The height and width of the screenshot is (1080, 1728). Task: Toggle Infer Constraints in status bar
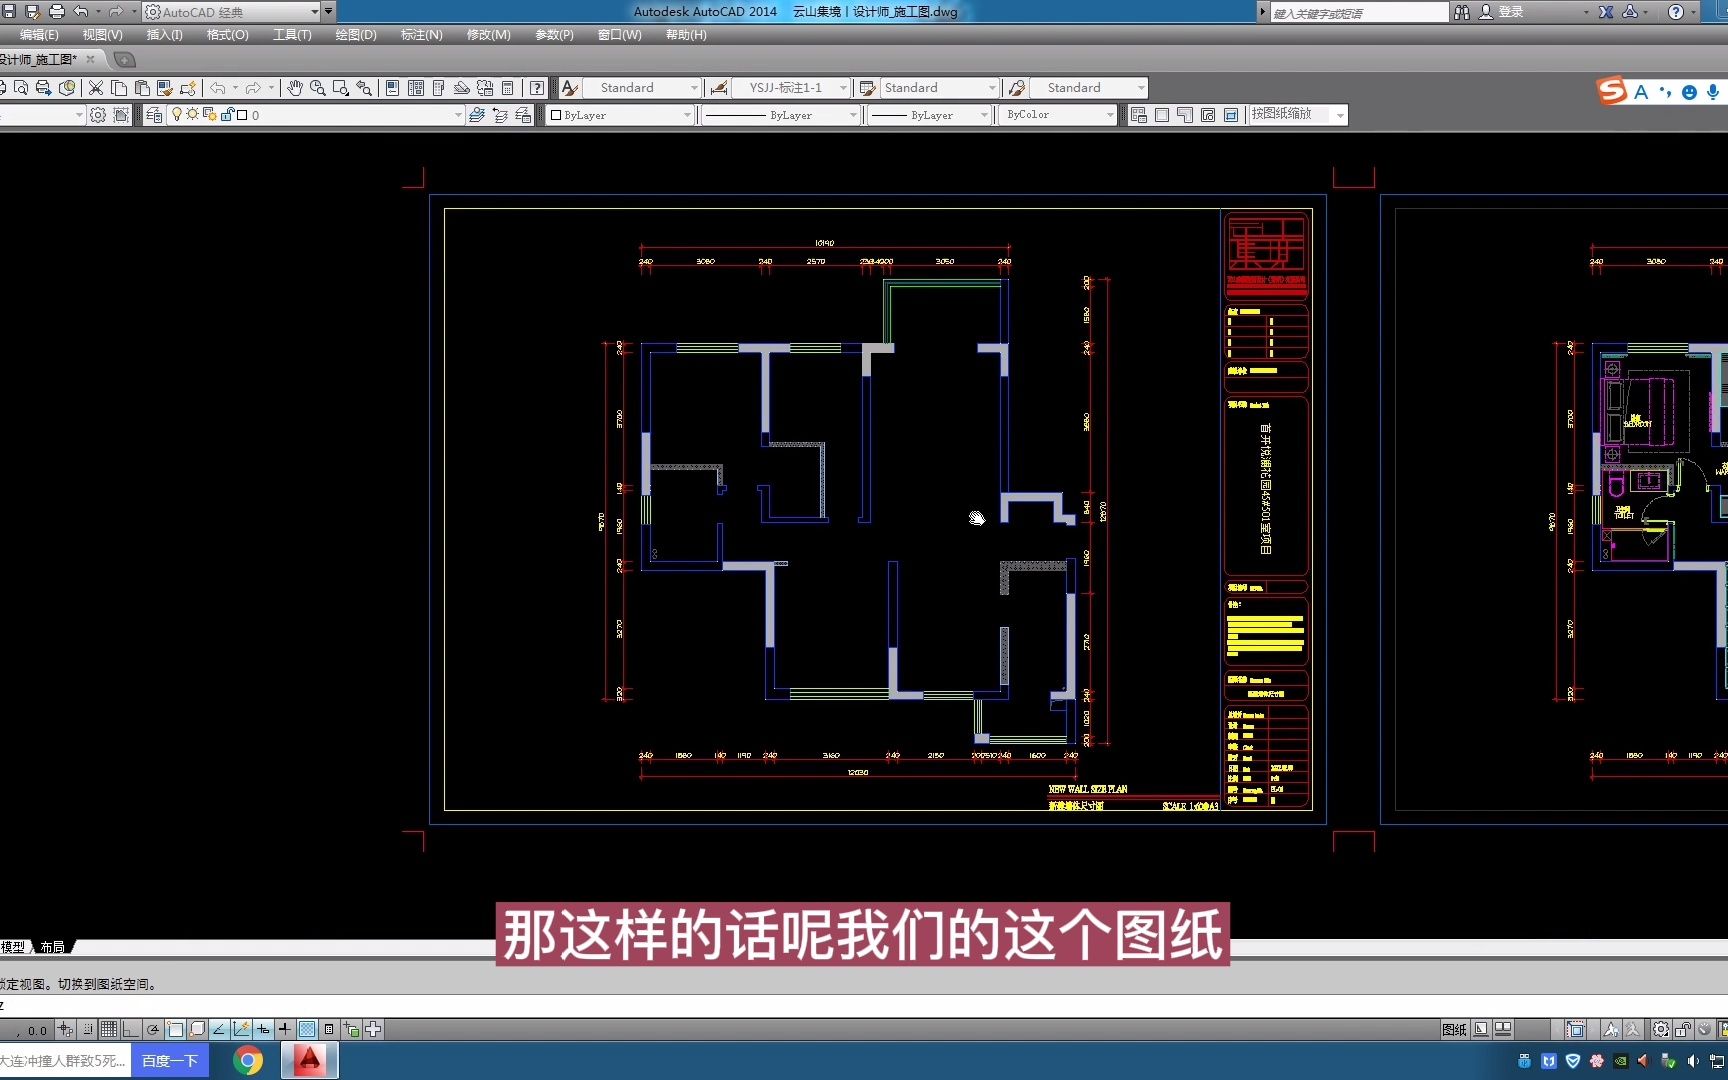(x=65, y=1029)
